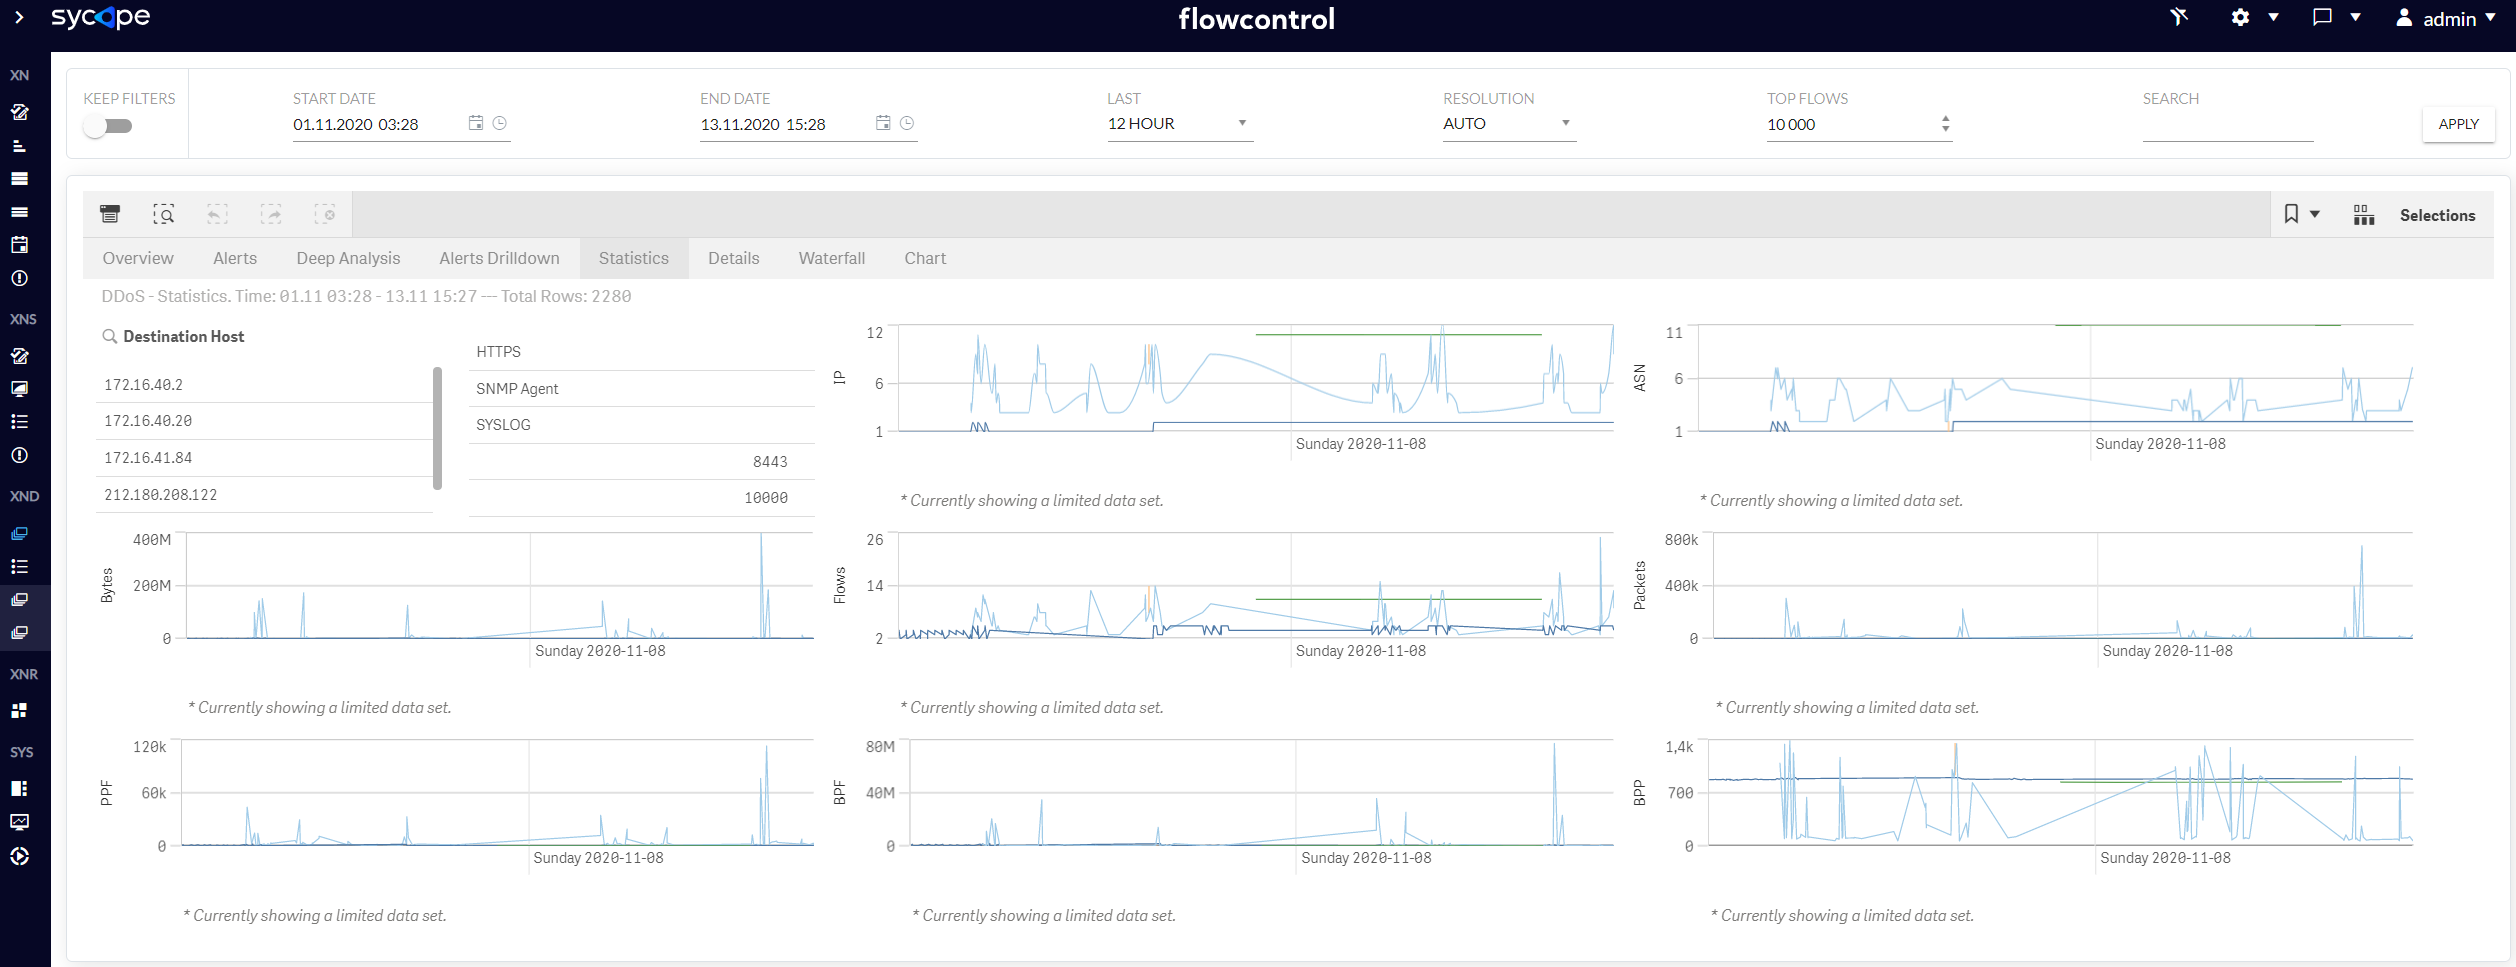Open the Last 12 HOUR dropdown
The image size is (2516, 967).
[1180, 124]
